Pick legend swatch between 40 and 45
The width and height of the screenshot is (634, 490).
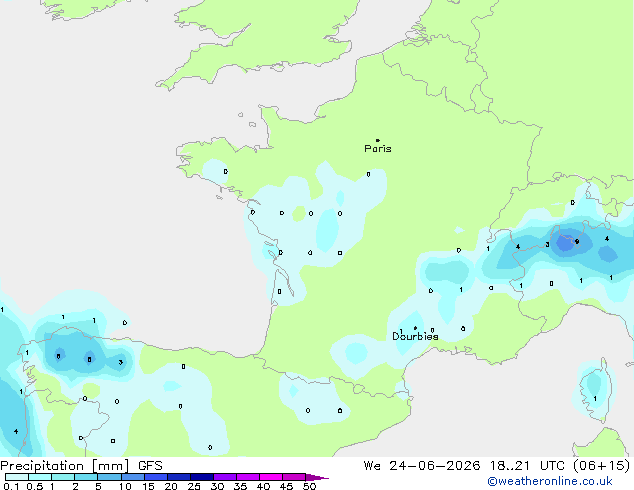271,477
